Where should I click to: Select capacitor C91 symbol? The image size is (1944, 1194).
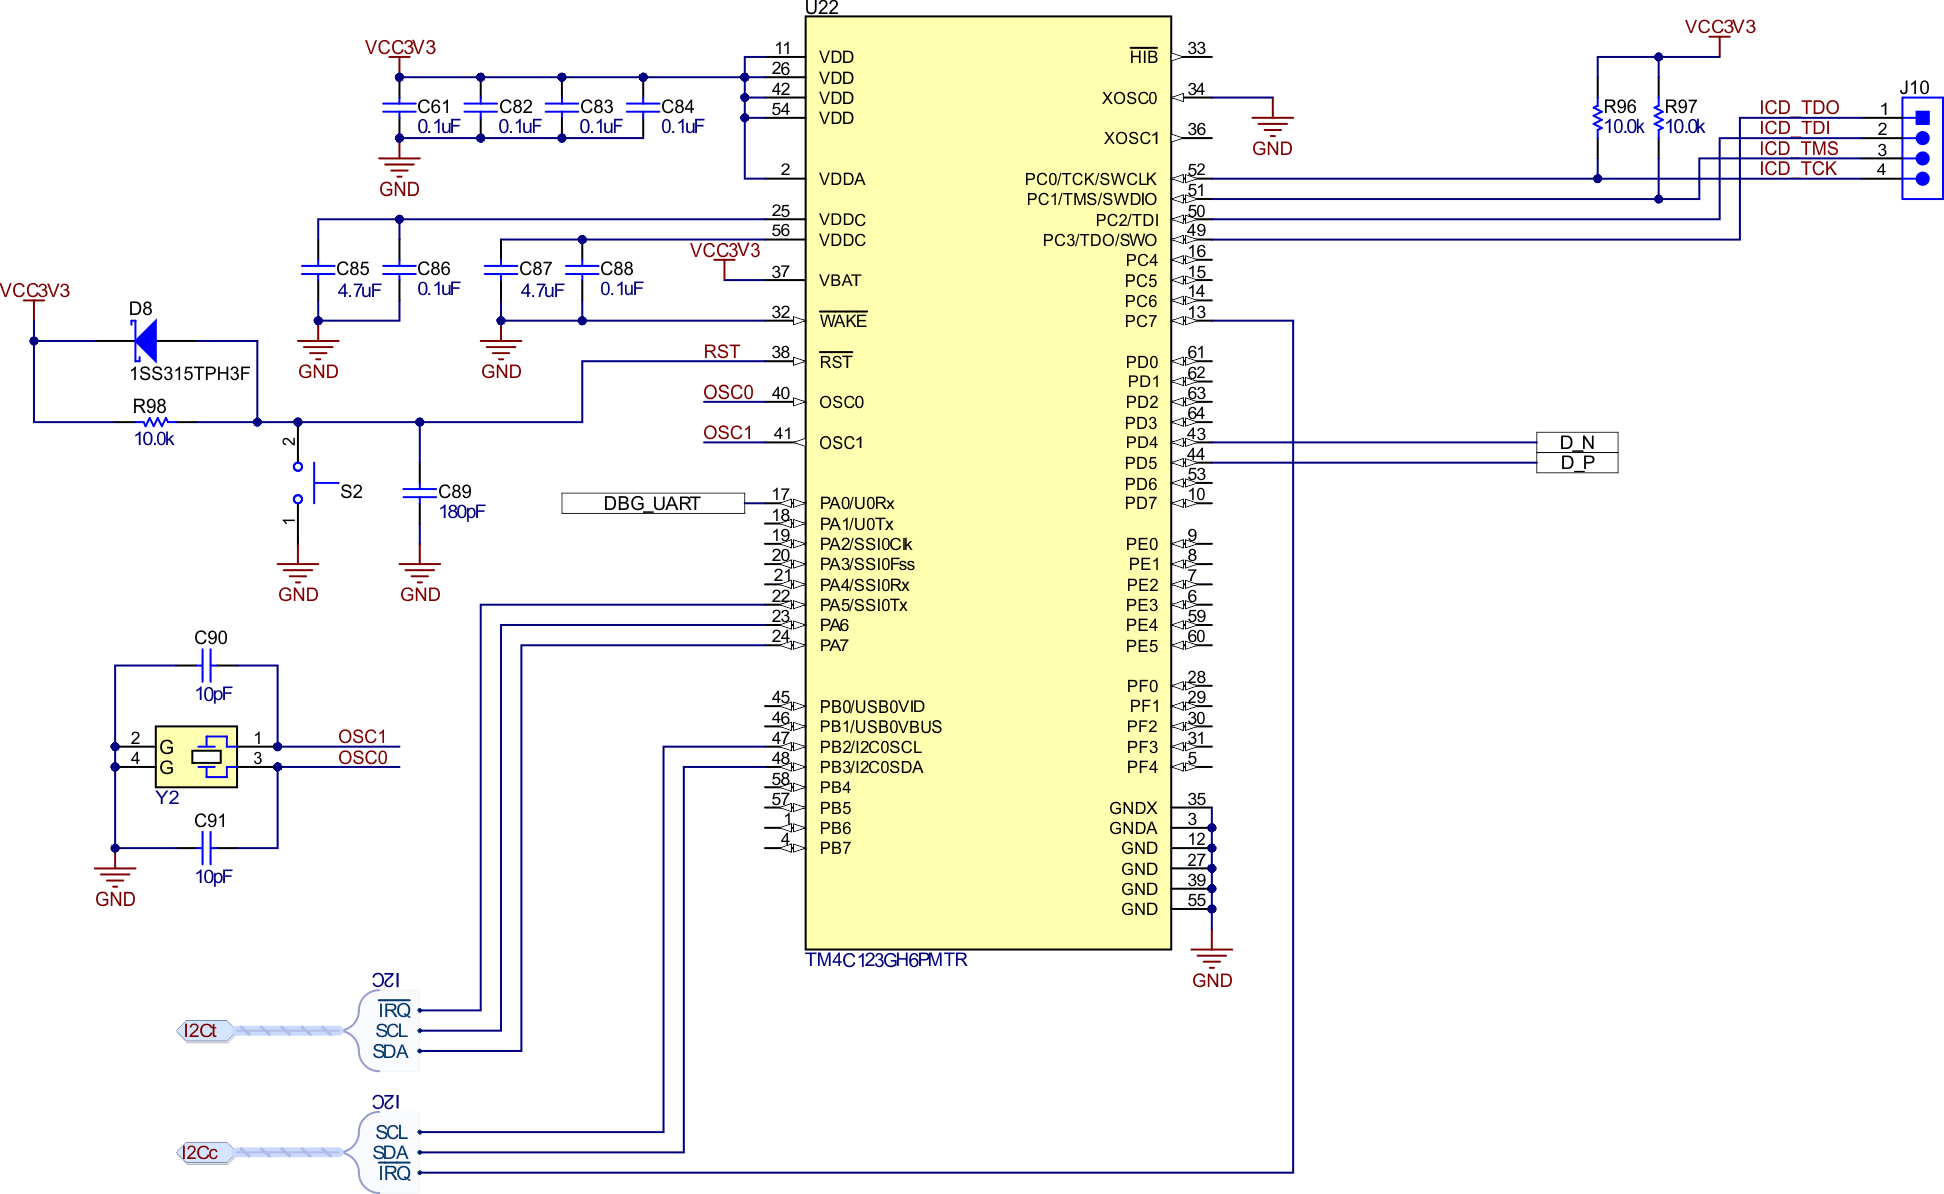click(x=207, y=848)
